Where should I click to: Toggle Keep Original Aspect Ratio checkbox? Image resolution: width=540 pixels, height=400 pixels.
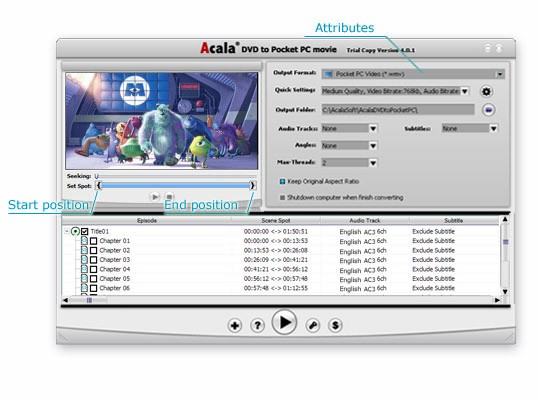282,182
